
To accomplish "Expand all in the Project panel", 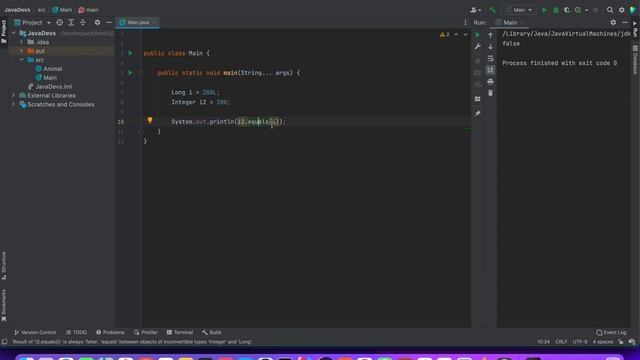I will [71, 22].
